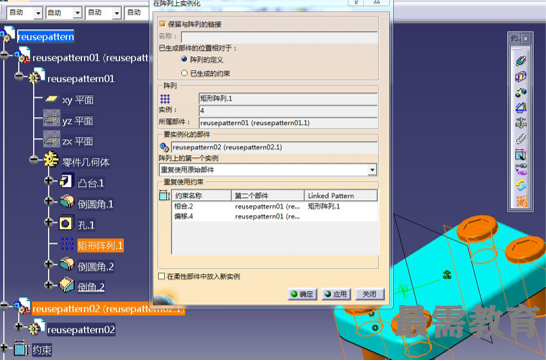Click the 矩形阵列.1 pattern name field
The width and height of the screenshot is (546, 361).
pyautogui.click(x=288, y=99)
